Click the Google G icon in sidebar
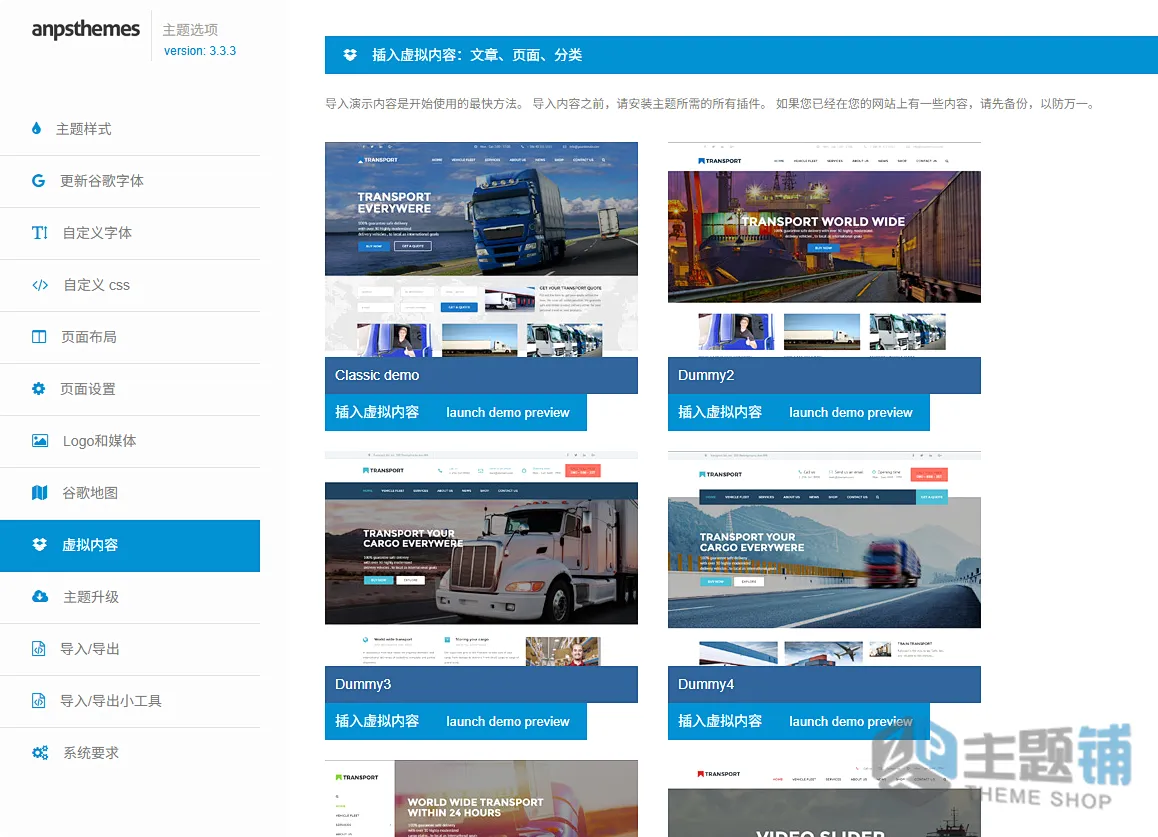Screen dimensions: 1158x837 [x=38, y=180]
